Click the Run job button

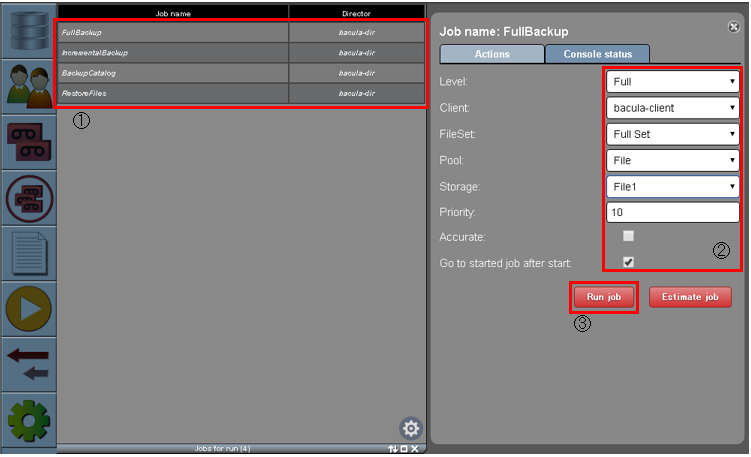pos(603,297)
